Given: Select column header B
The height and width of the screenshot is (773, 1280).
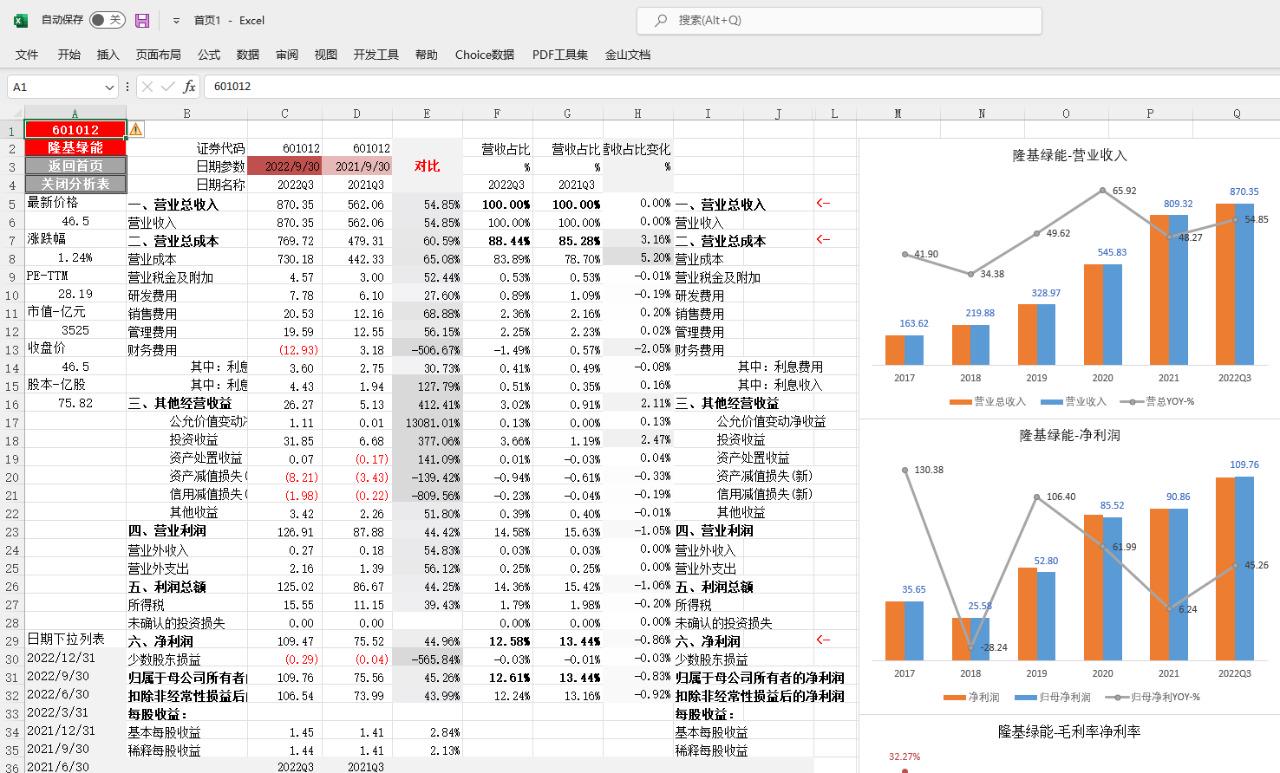Looking at the screenshot, I should (187, 113).
